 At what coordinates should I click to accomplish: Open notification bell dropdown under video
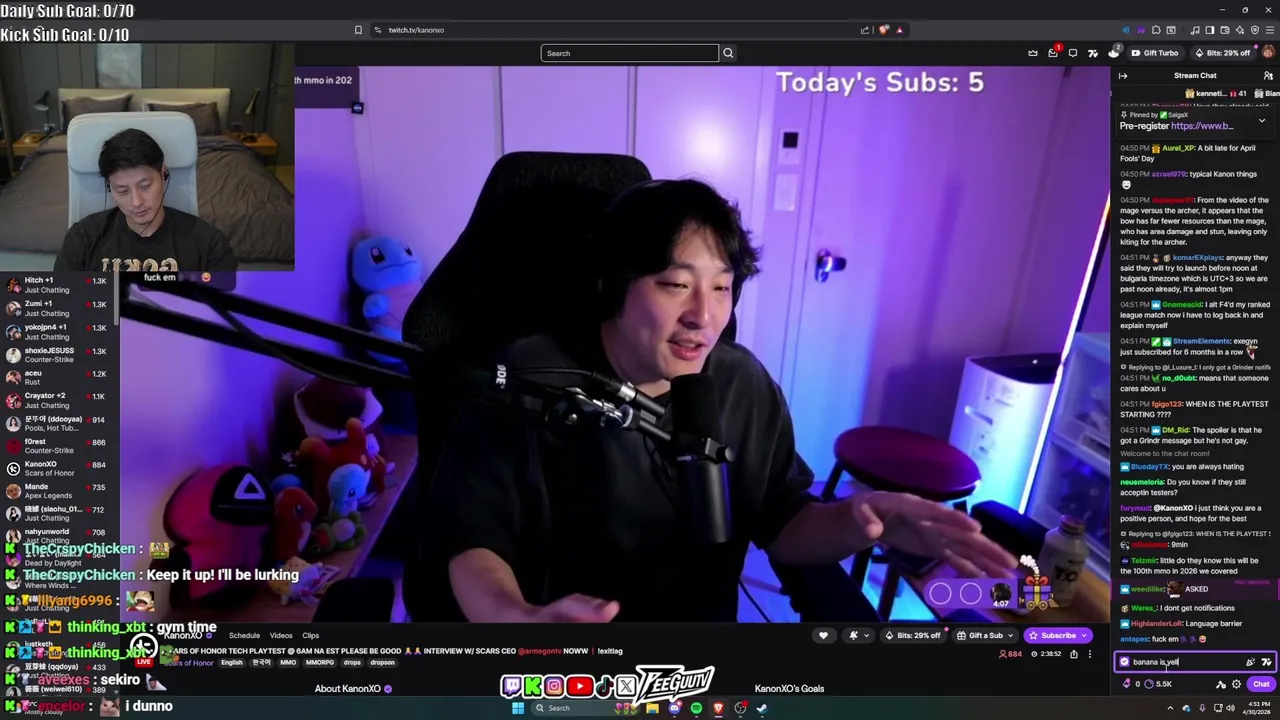tap(858, 635)
